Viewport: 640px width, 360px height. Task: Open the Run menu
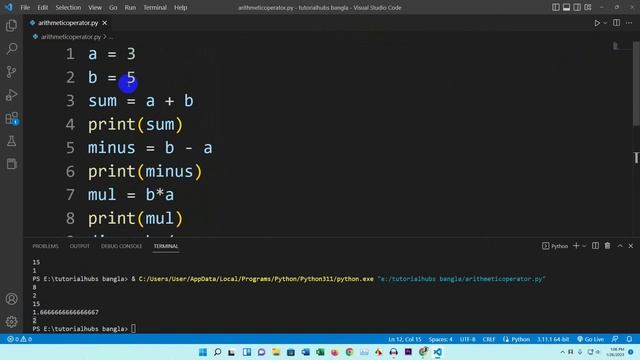tap(130, 7)
